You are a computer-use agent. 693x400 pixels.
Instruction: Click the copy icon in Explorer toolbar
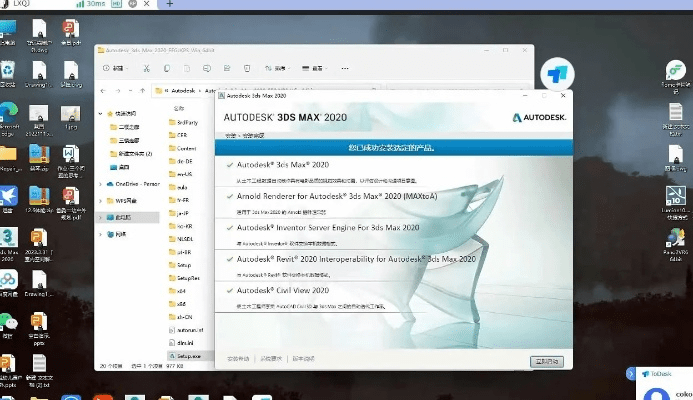165,69
